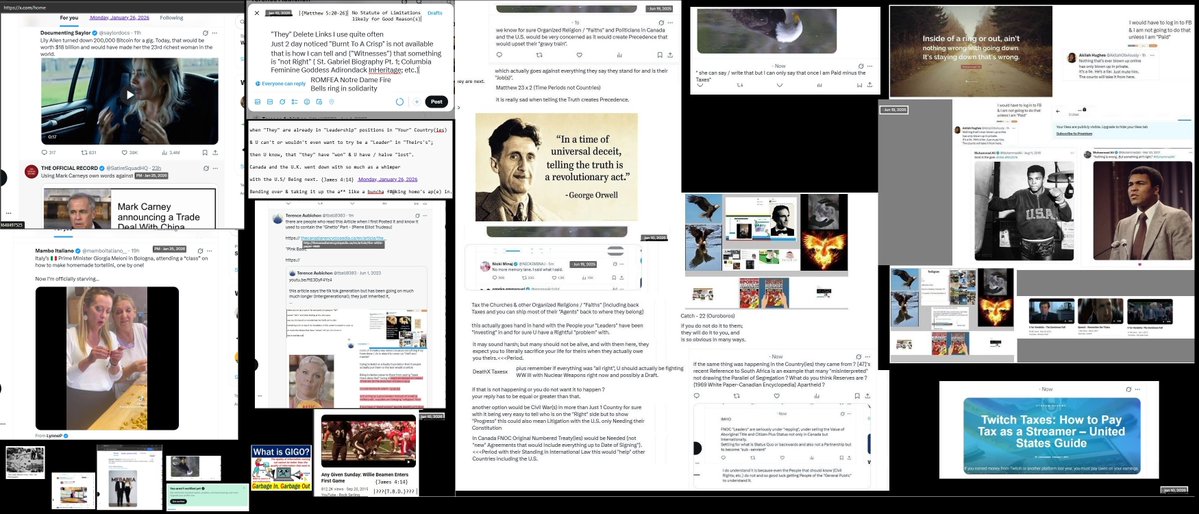
Task: Click the 'Documenting Saylor' account name
Action: coord(66,33)
